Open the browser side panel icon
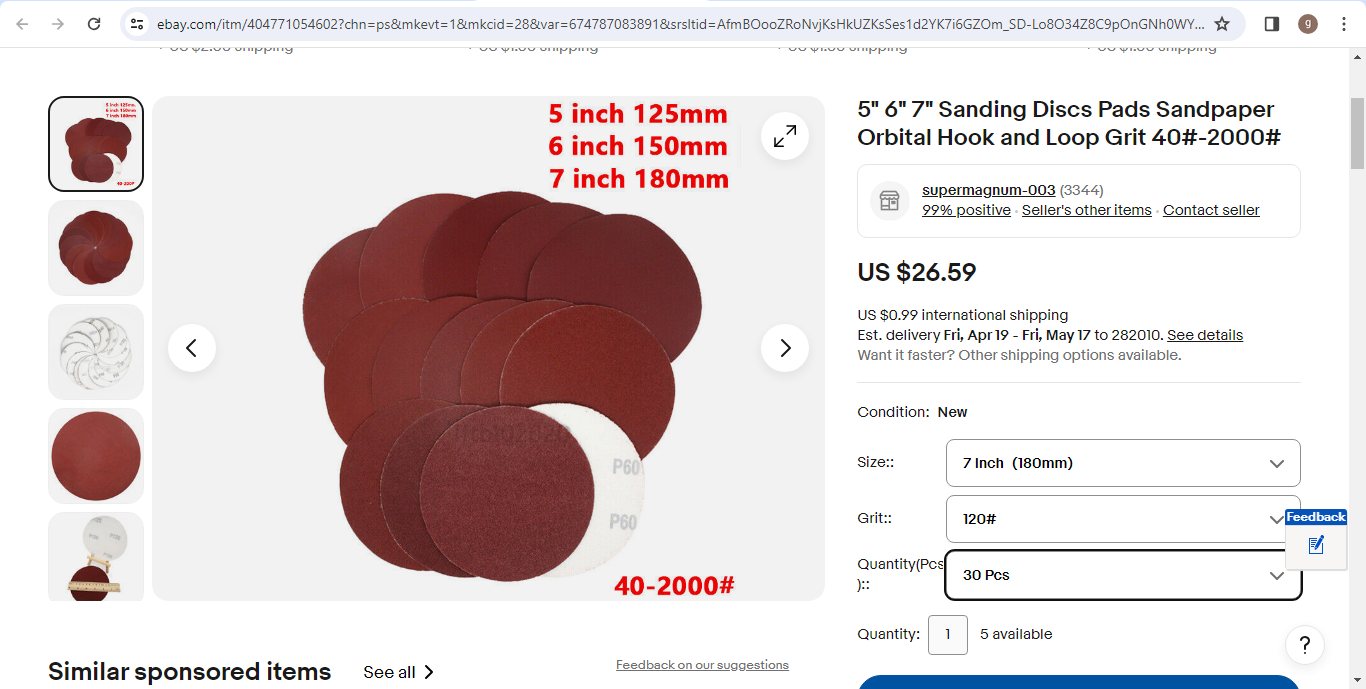The image size is (1366, 689). (x=1272, y=24)
